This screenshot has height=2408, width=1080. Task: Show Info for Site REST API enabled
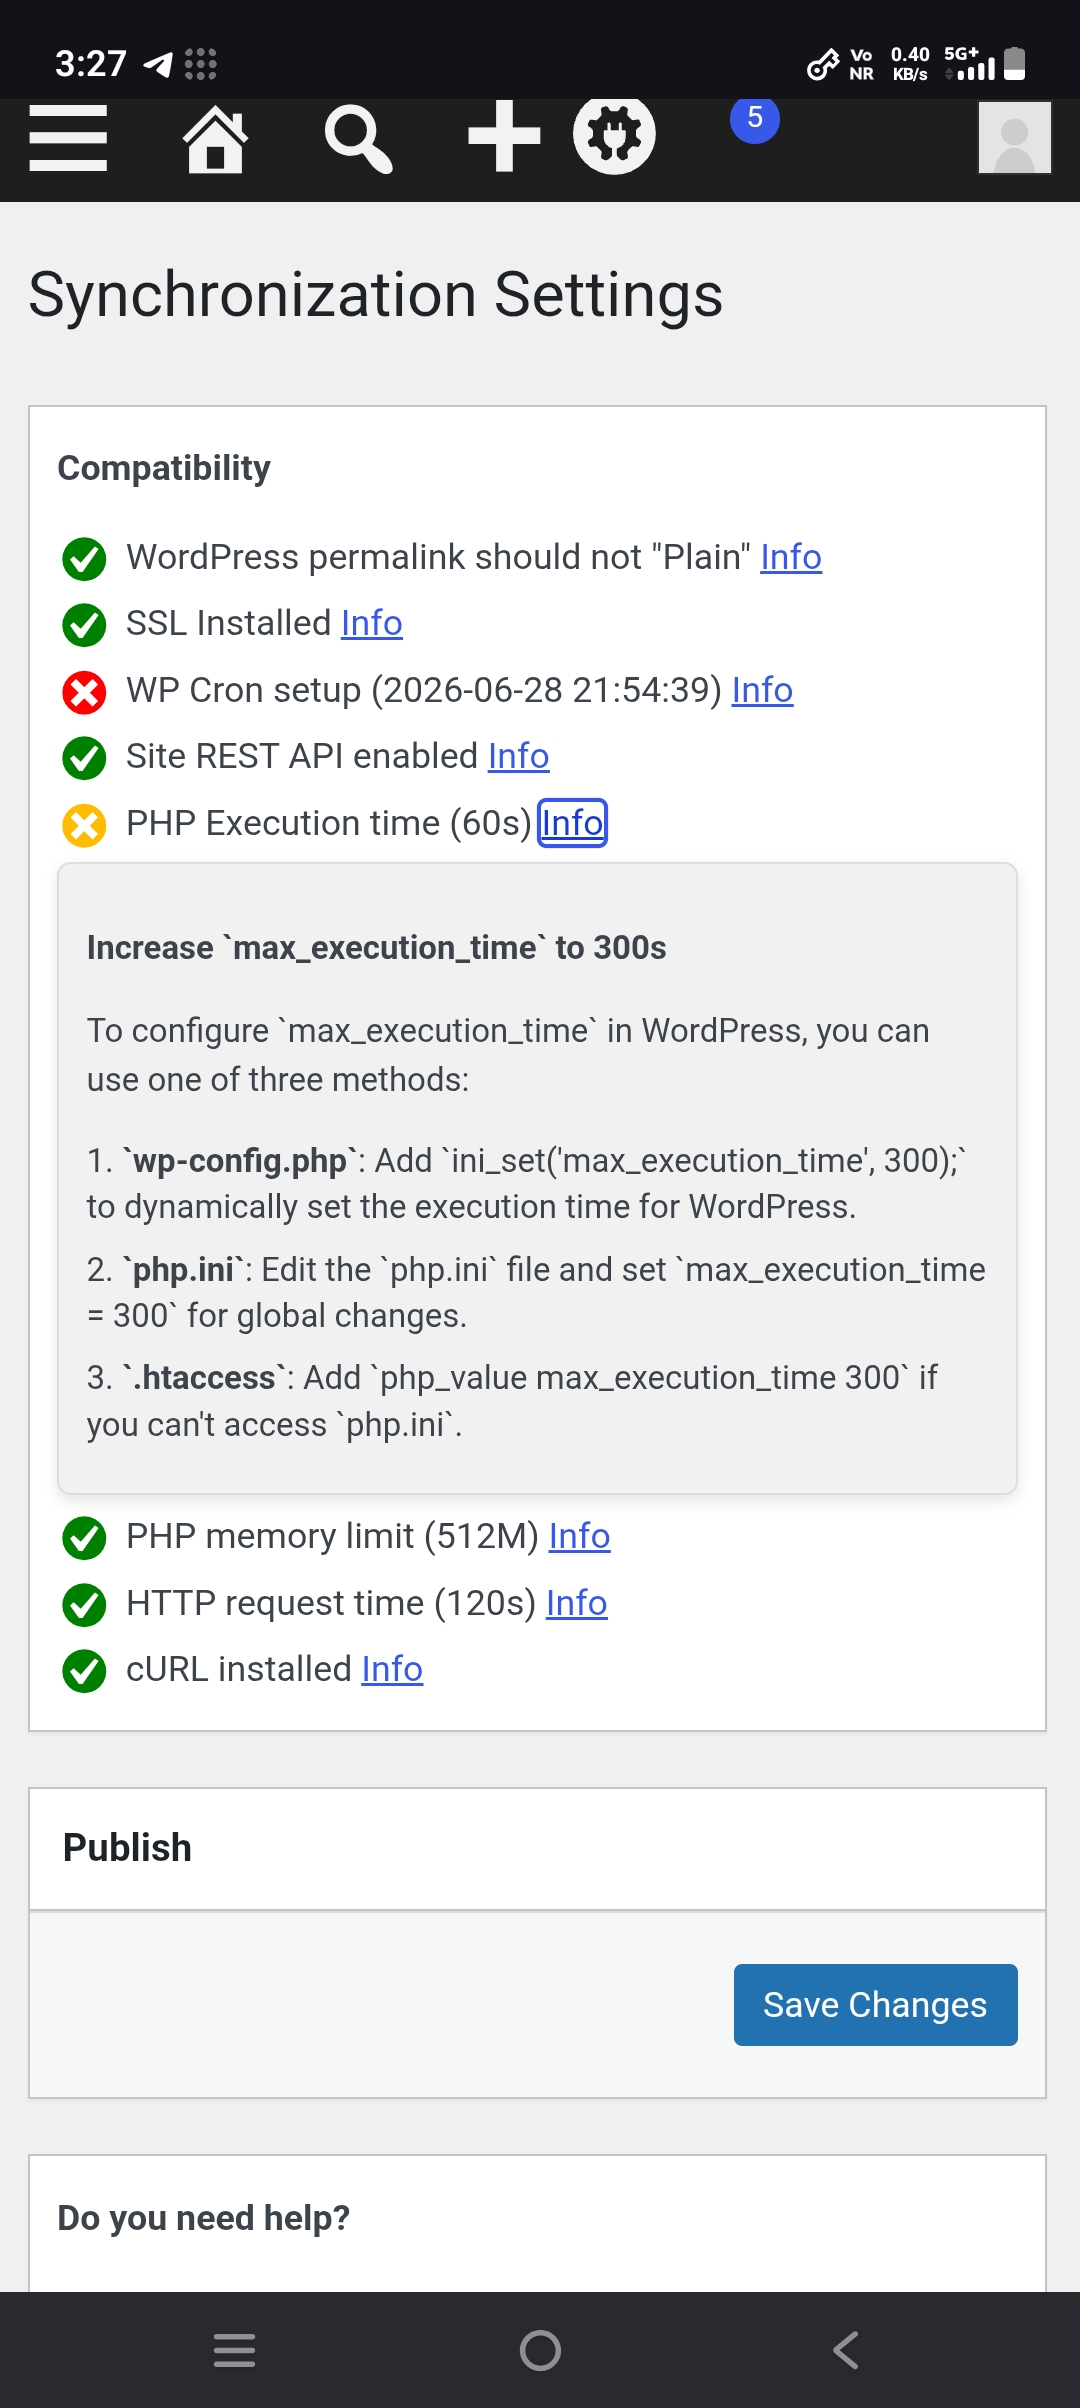518,756
